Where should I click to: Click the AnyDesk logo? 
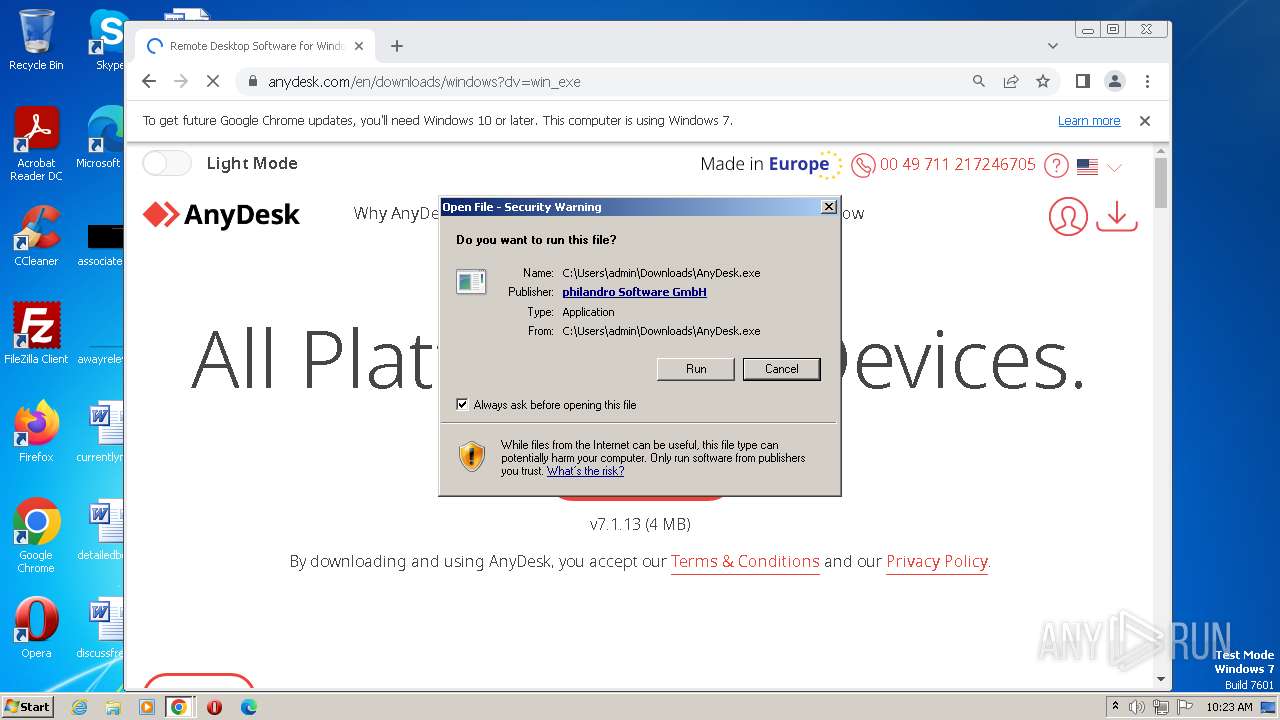[221, 214]
